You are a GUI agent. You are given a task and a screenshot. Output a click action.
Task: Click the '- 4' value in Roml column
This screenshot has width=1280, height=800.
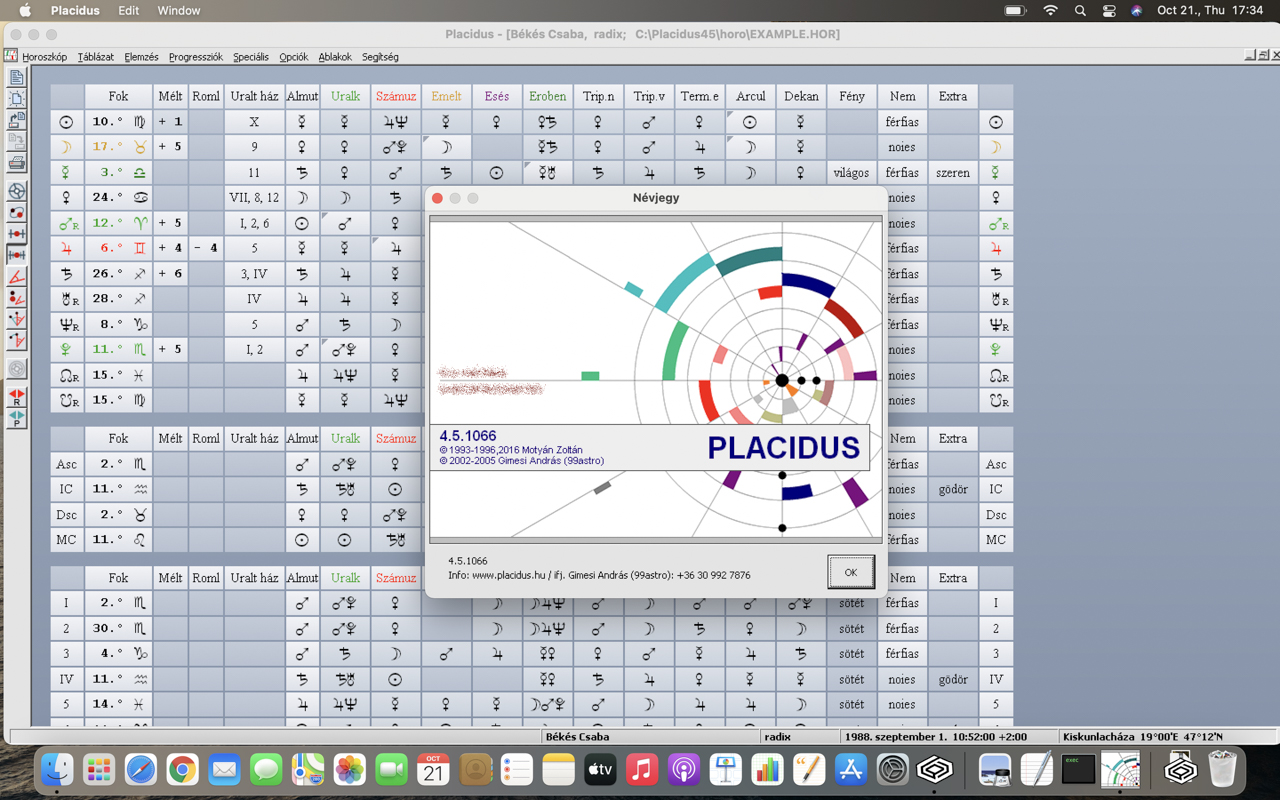pos(206,248)
